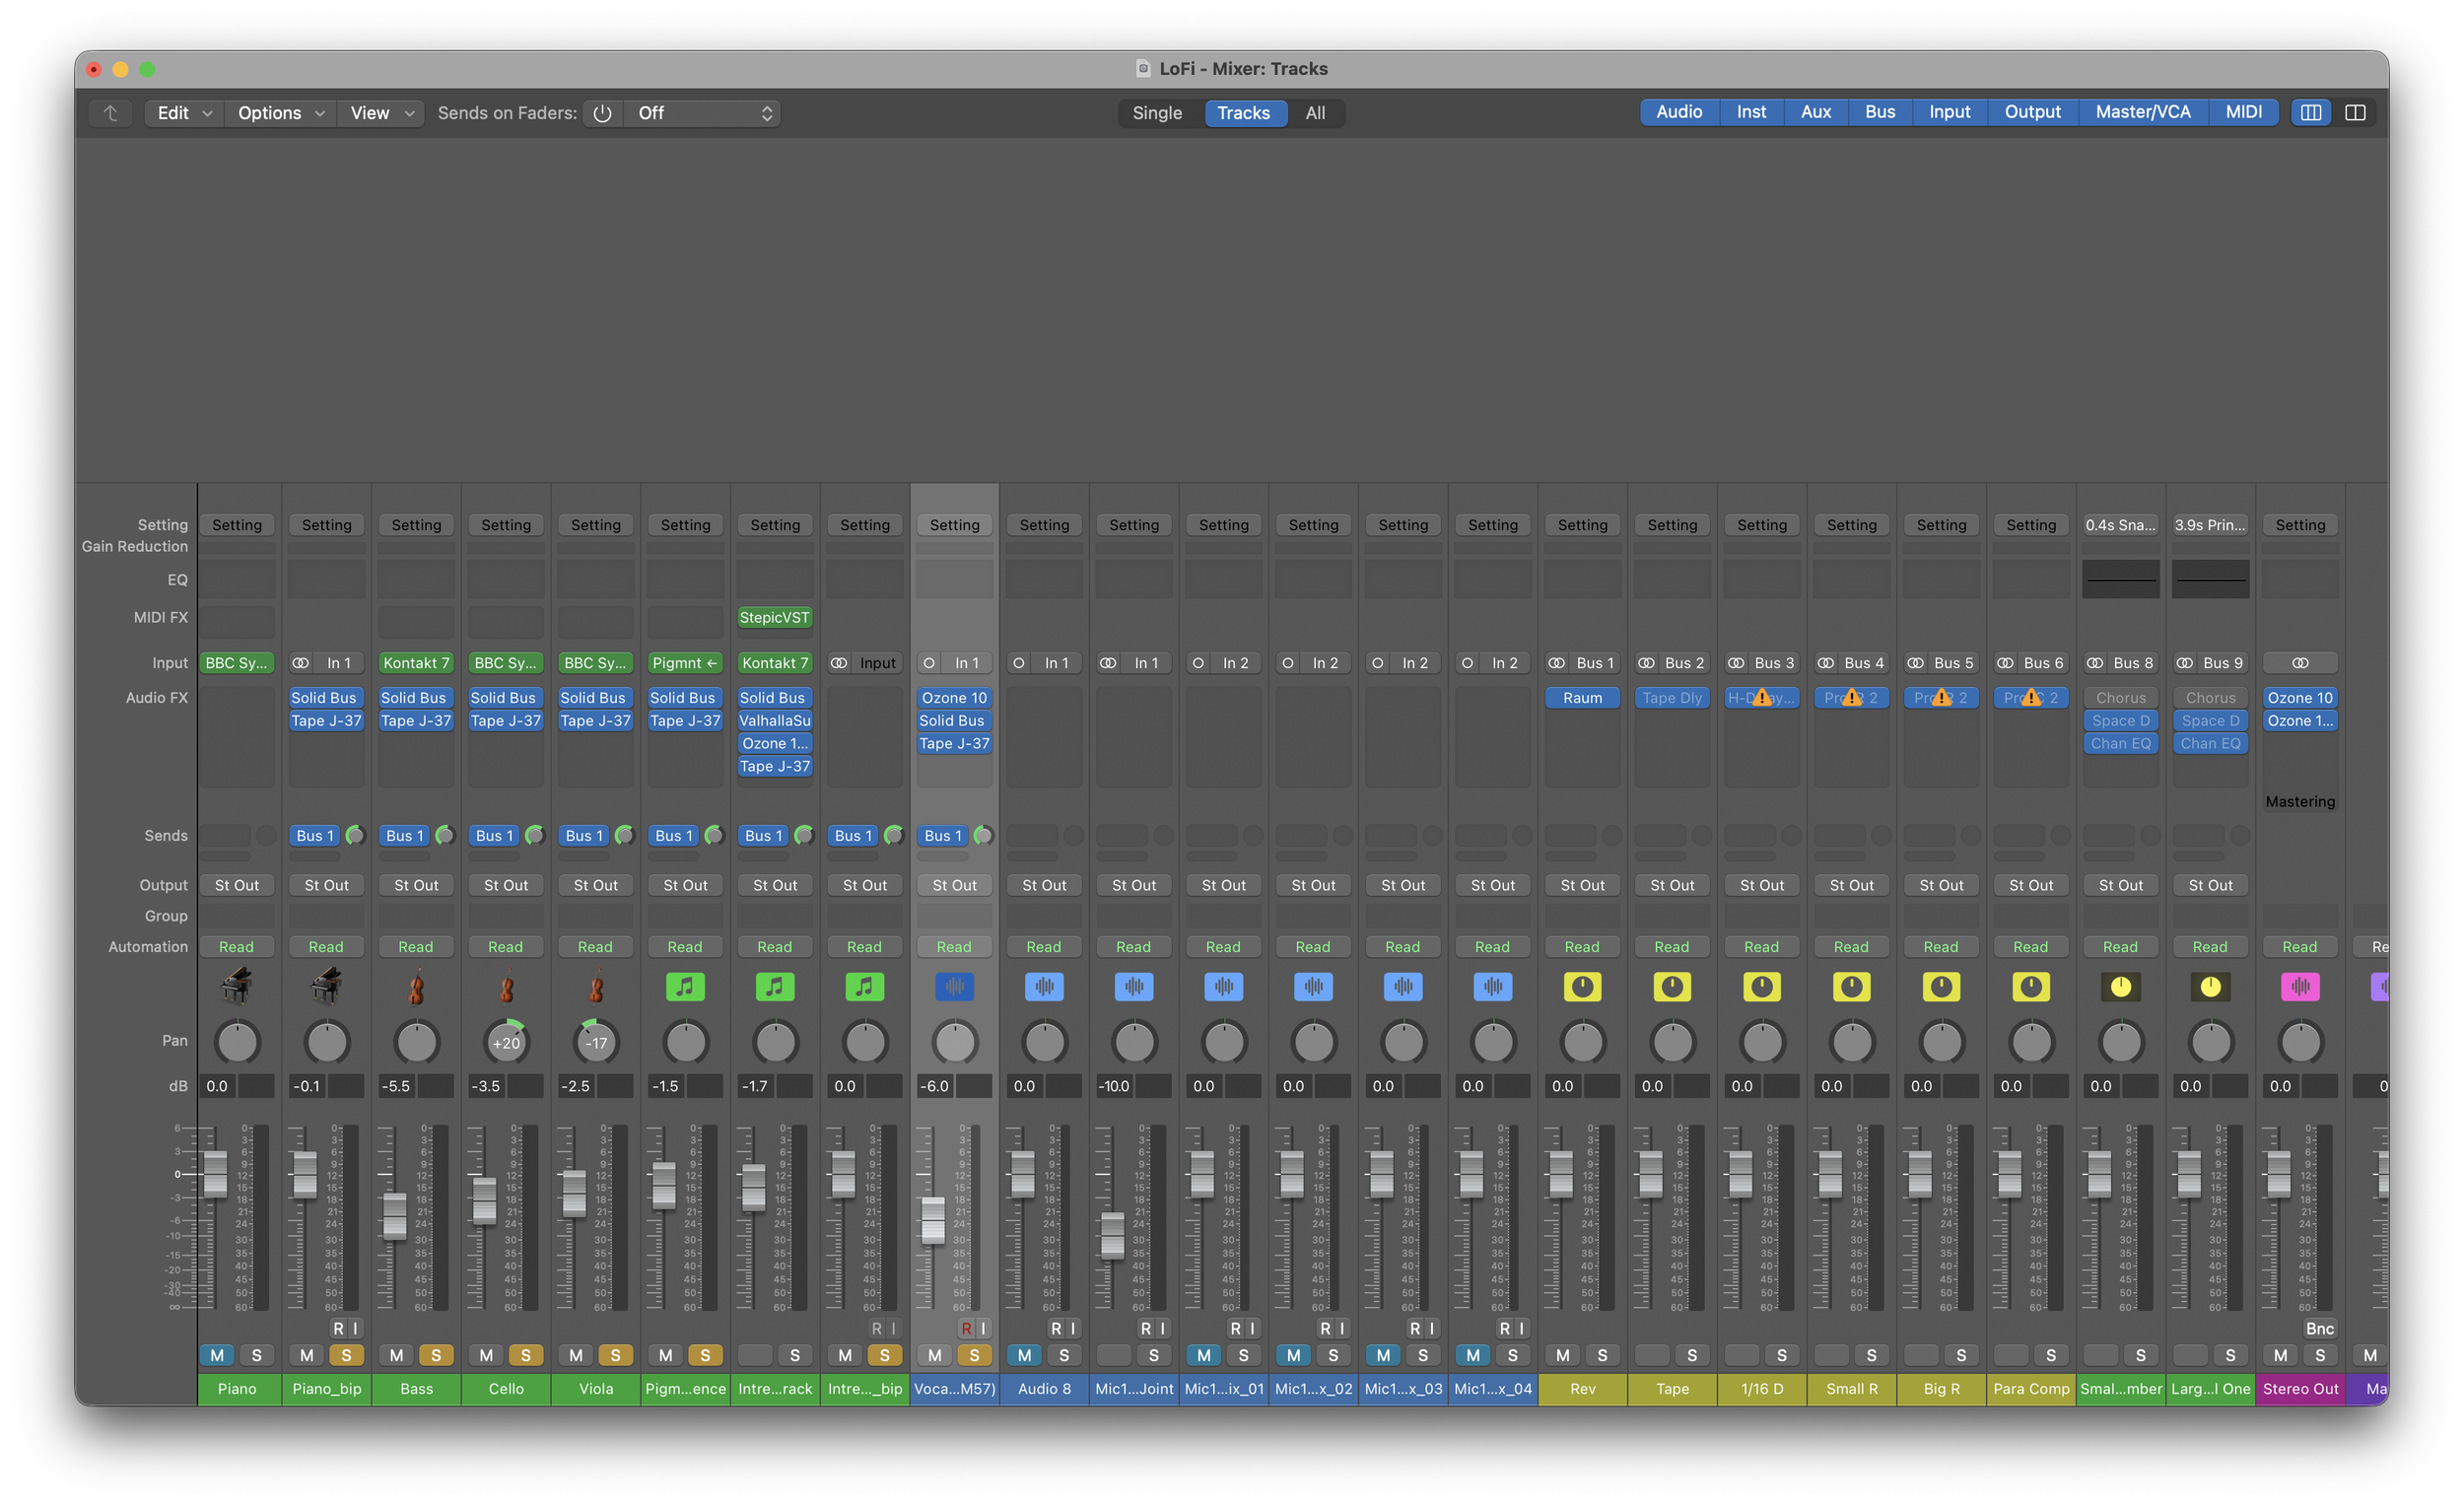Open the Tape Dly plugin on Tape channel

(1672, 697)
